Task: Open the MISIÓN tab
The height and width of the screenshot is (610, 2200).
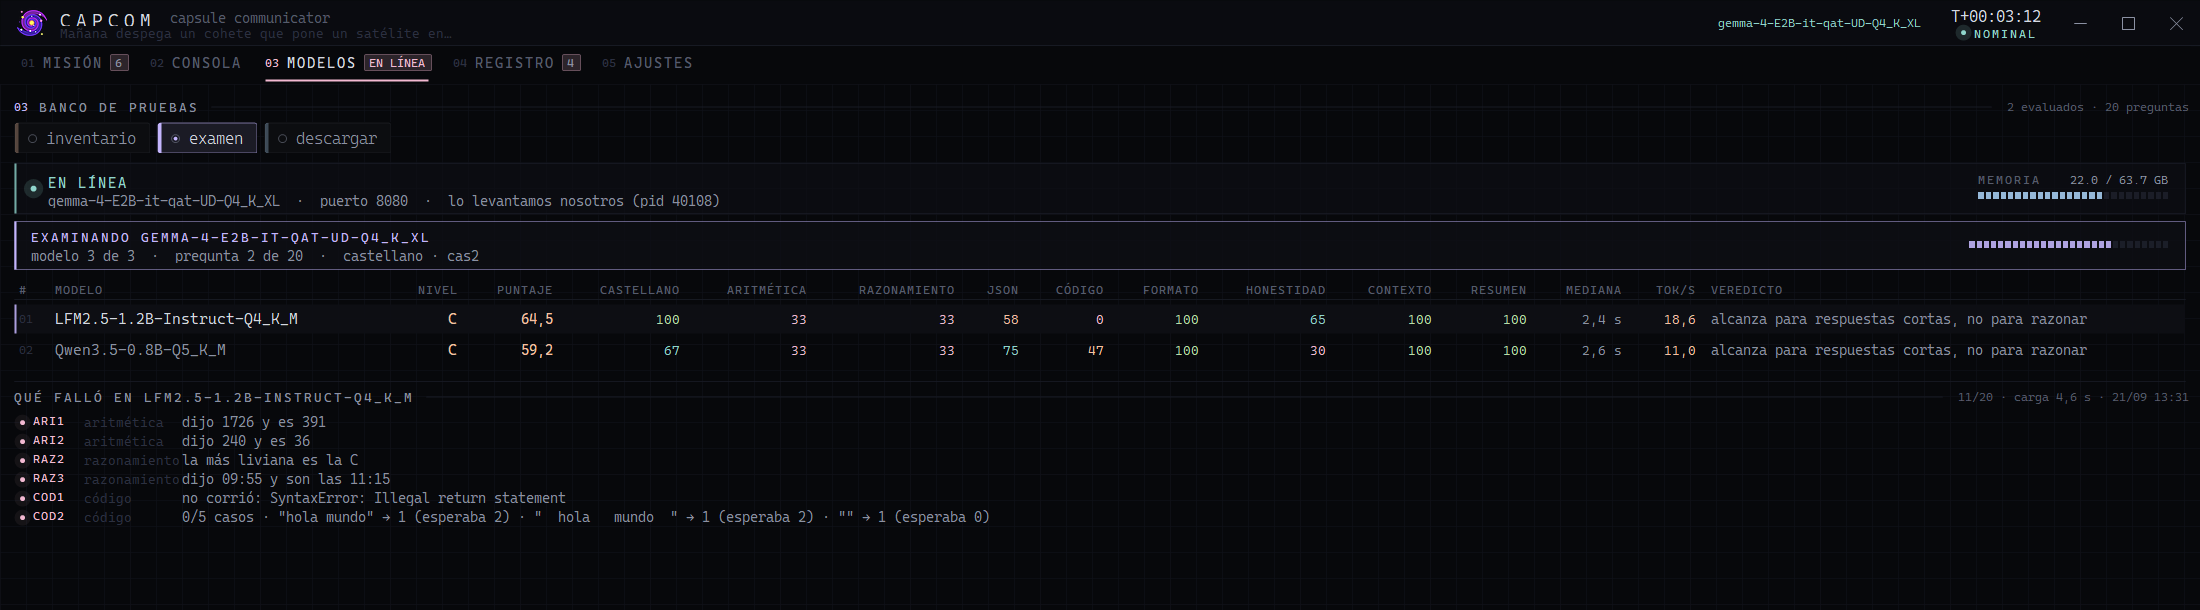Action: [75, 63]
